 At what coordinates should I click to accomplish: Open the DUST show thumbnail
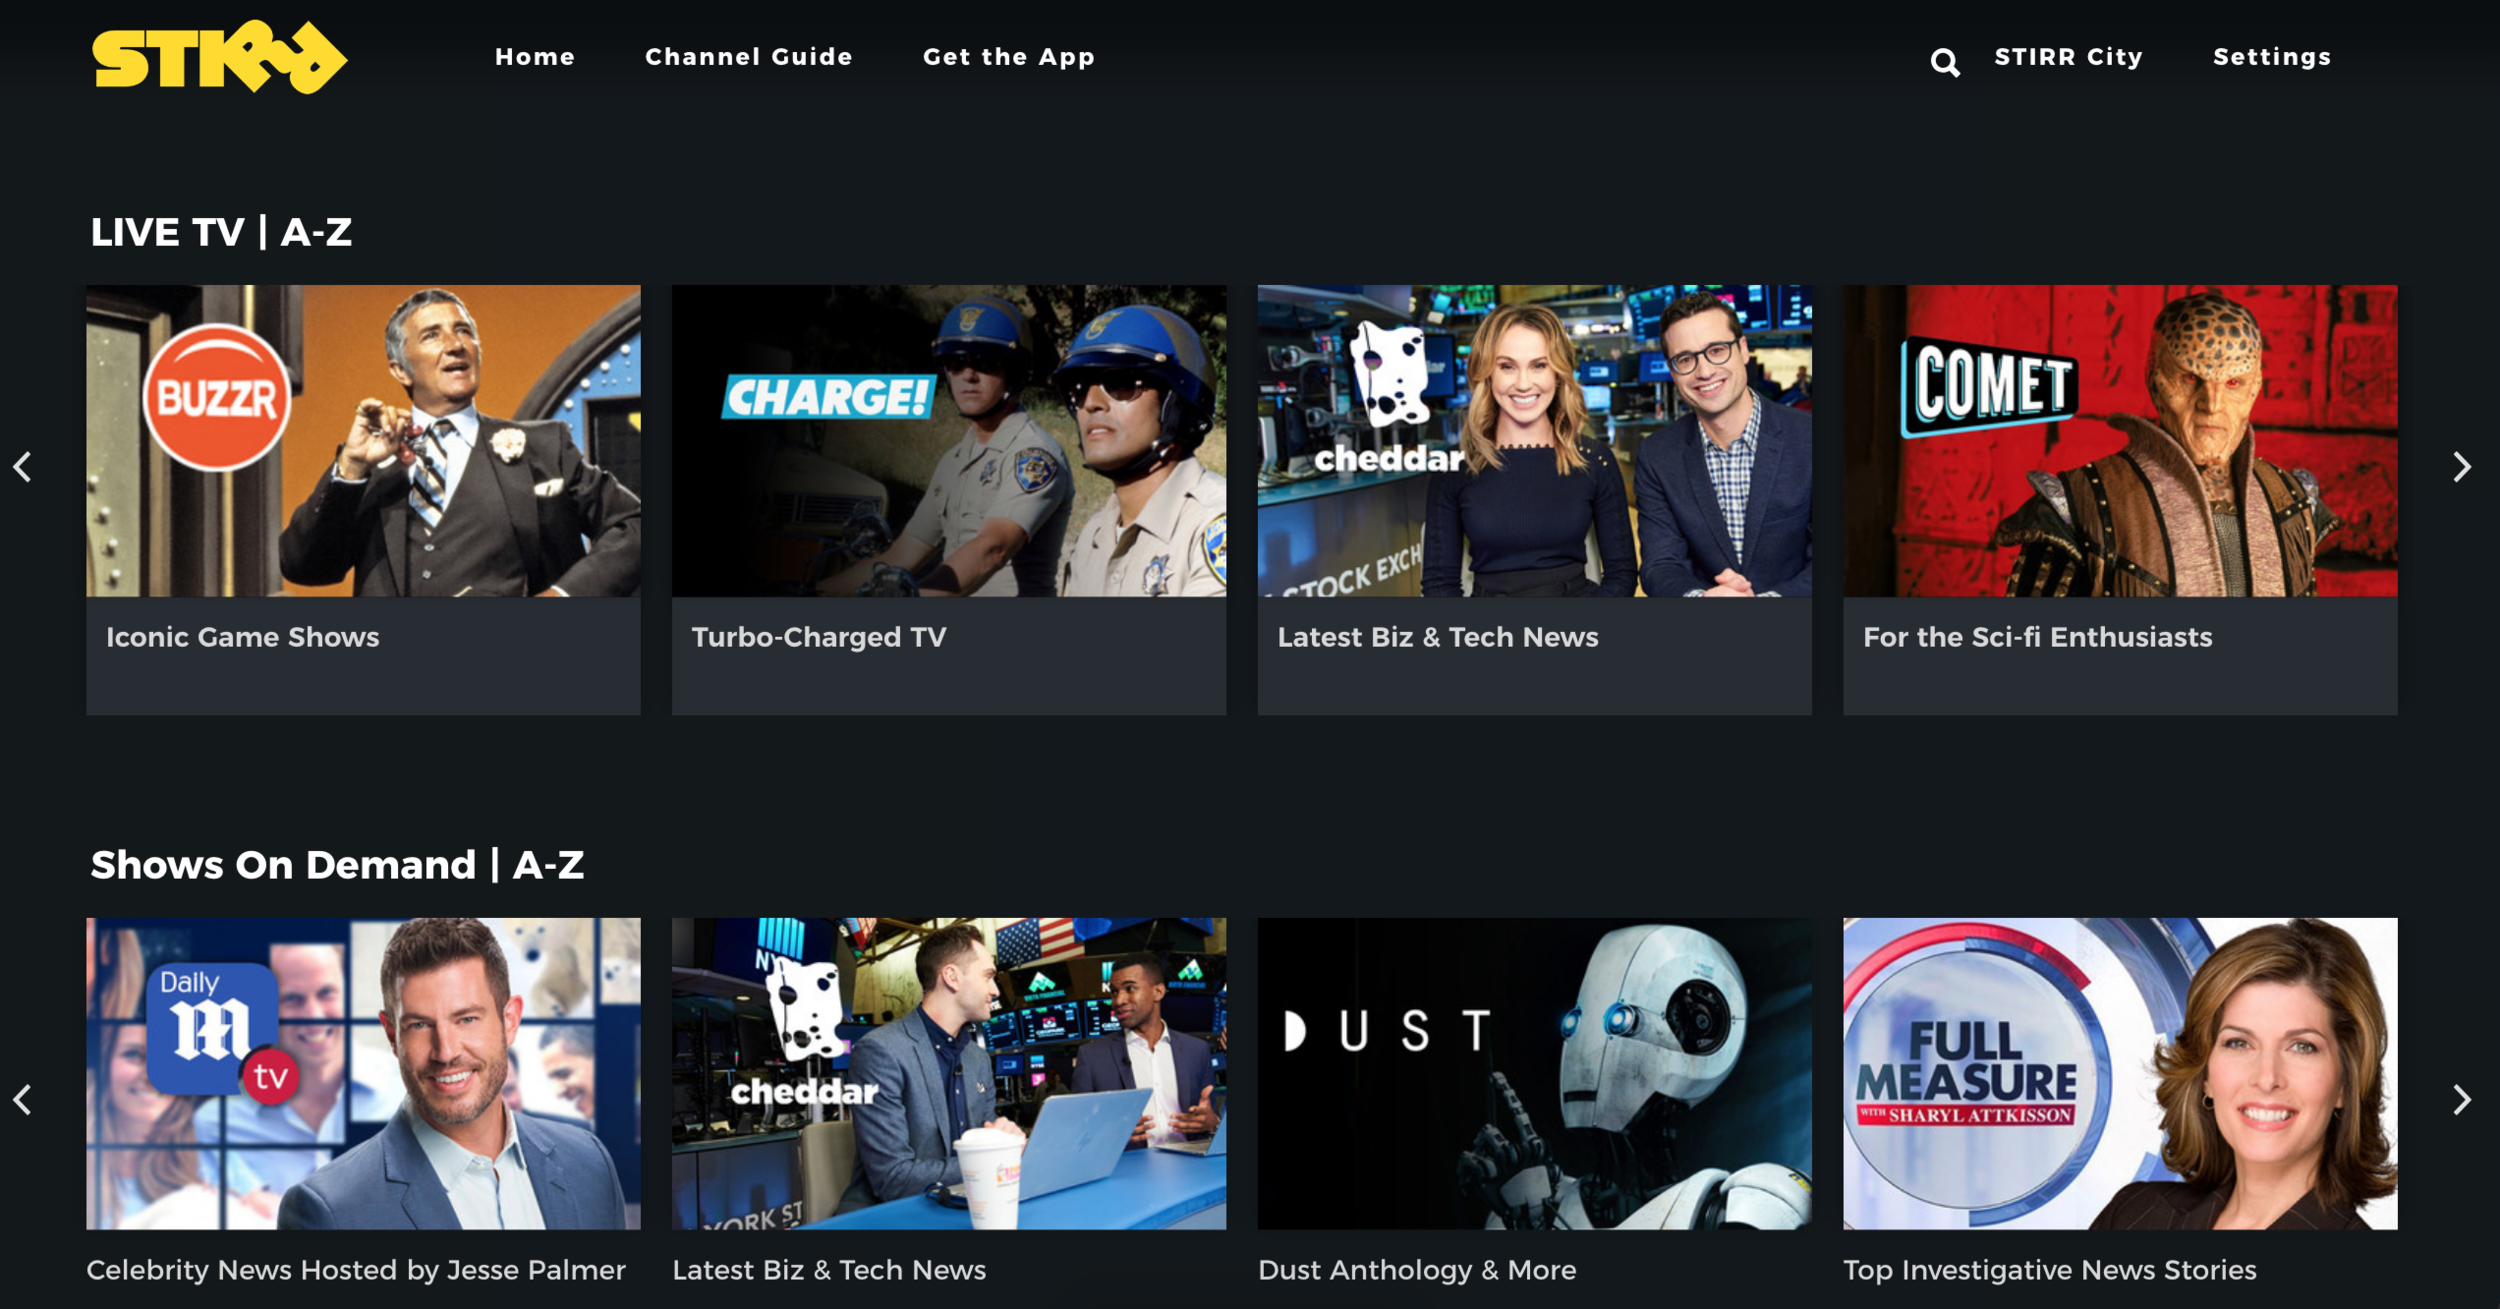coord(1534,1074)
